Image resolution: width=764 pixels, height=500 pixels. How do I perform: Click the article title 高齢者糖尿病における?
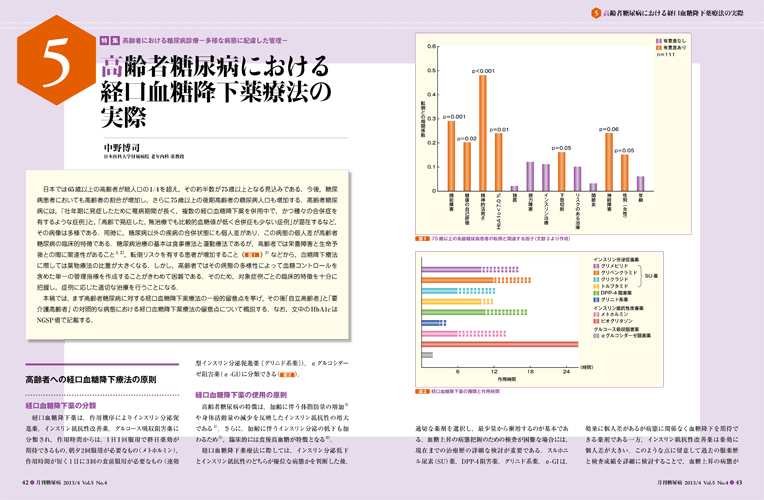pyautogui.click(x=215, y=67)
